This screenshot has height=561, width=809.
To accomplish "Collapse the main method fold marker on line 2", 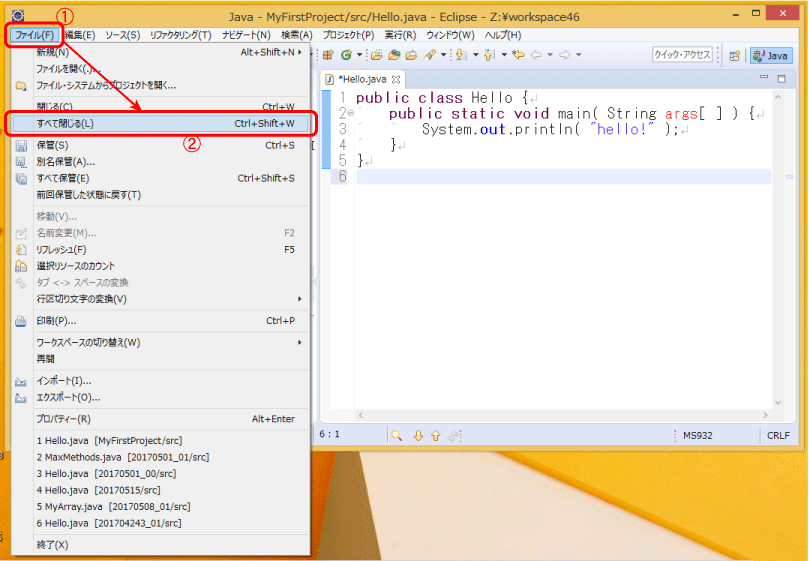I will 351,113.
